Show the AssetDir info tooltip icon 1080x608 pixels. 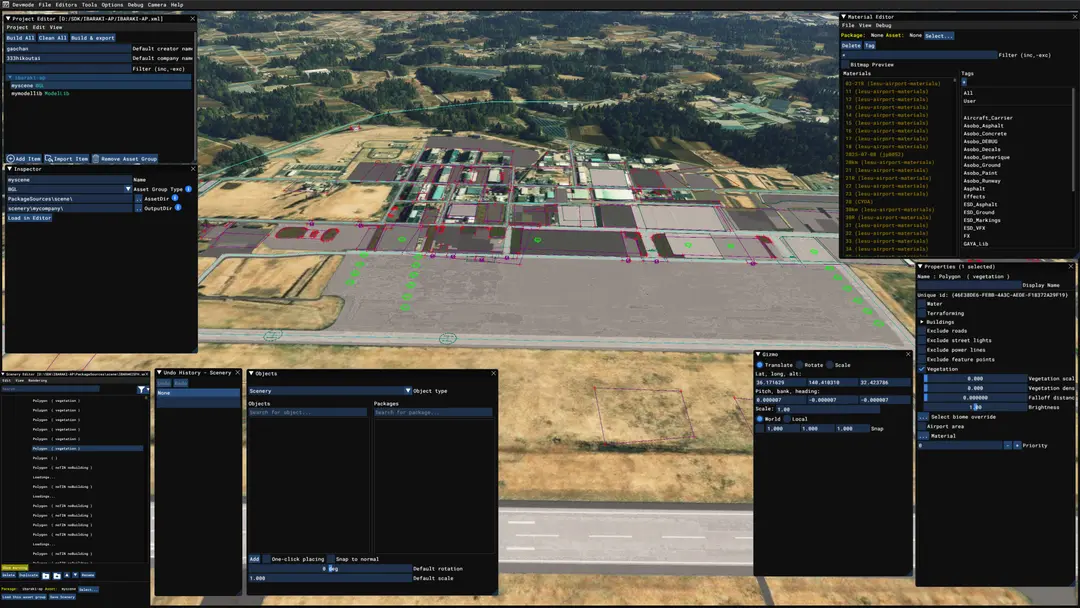click(x=175, y=198)
